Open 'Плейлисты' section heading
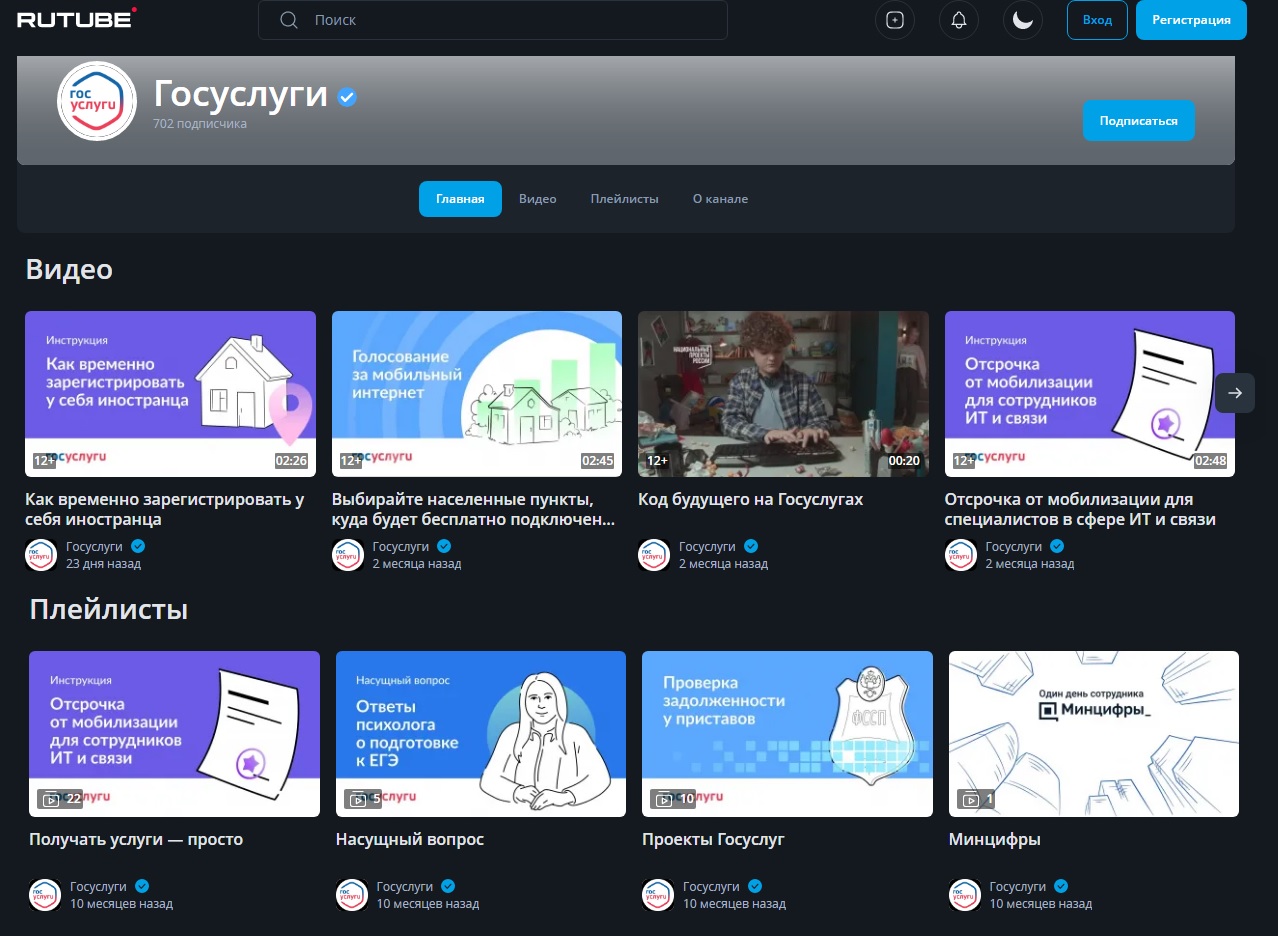The width and height of the screenshot is (1278, 936). click(109, 609)
